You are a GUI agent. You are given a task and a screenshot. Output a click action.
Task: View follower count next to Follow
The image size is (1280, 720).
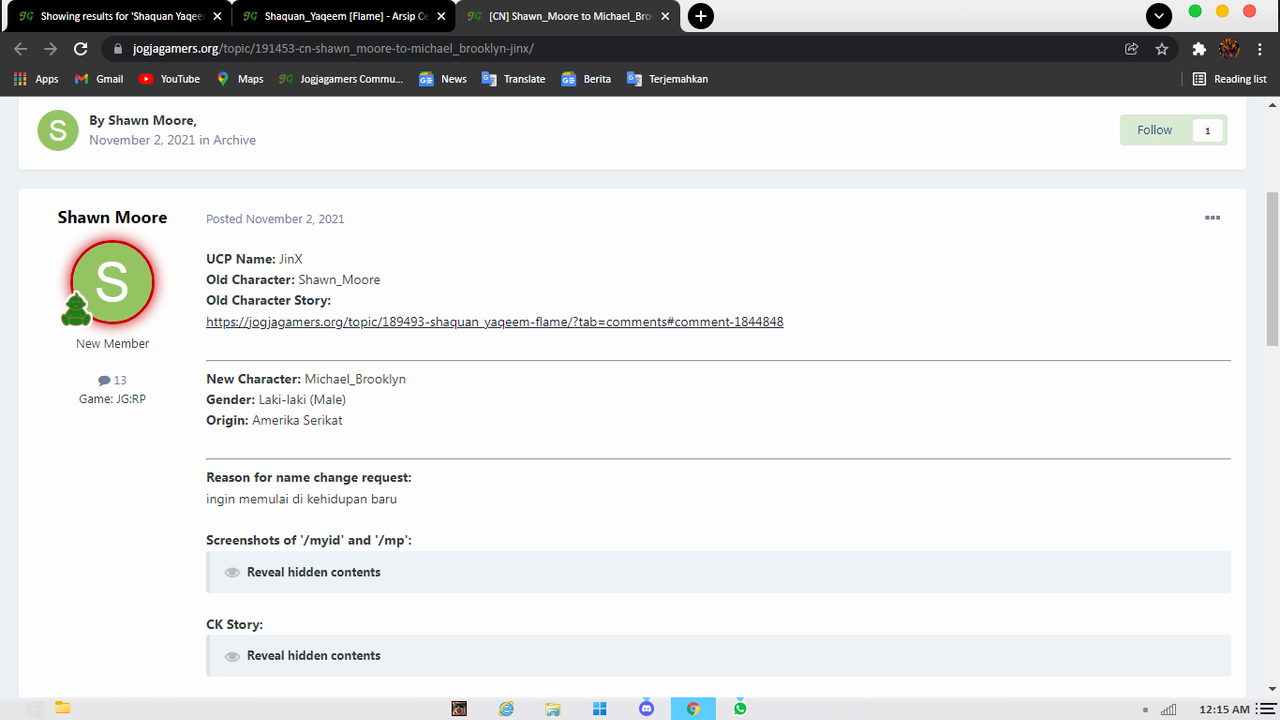1207,130
